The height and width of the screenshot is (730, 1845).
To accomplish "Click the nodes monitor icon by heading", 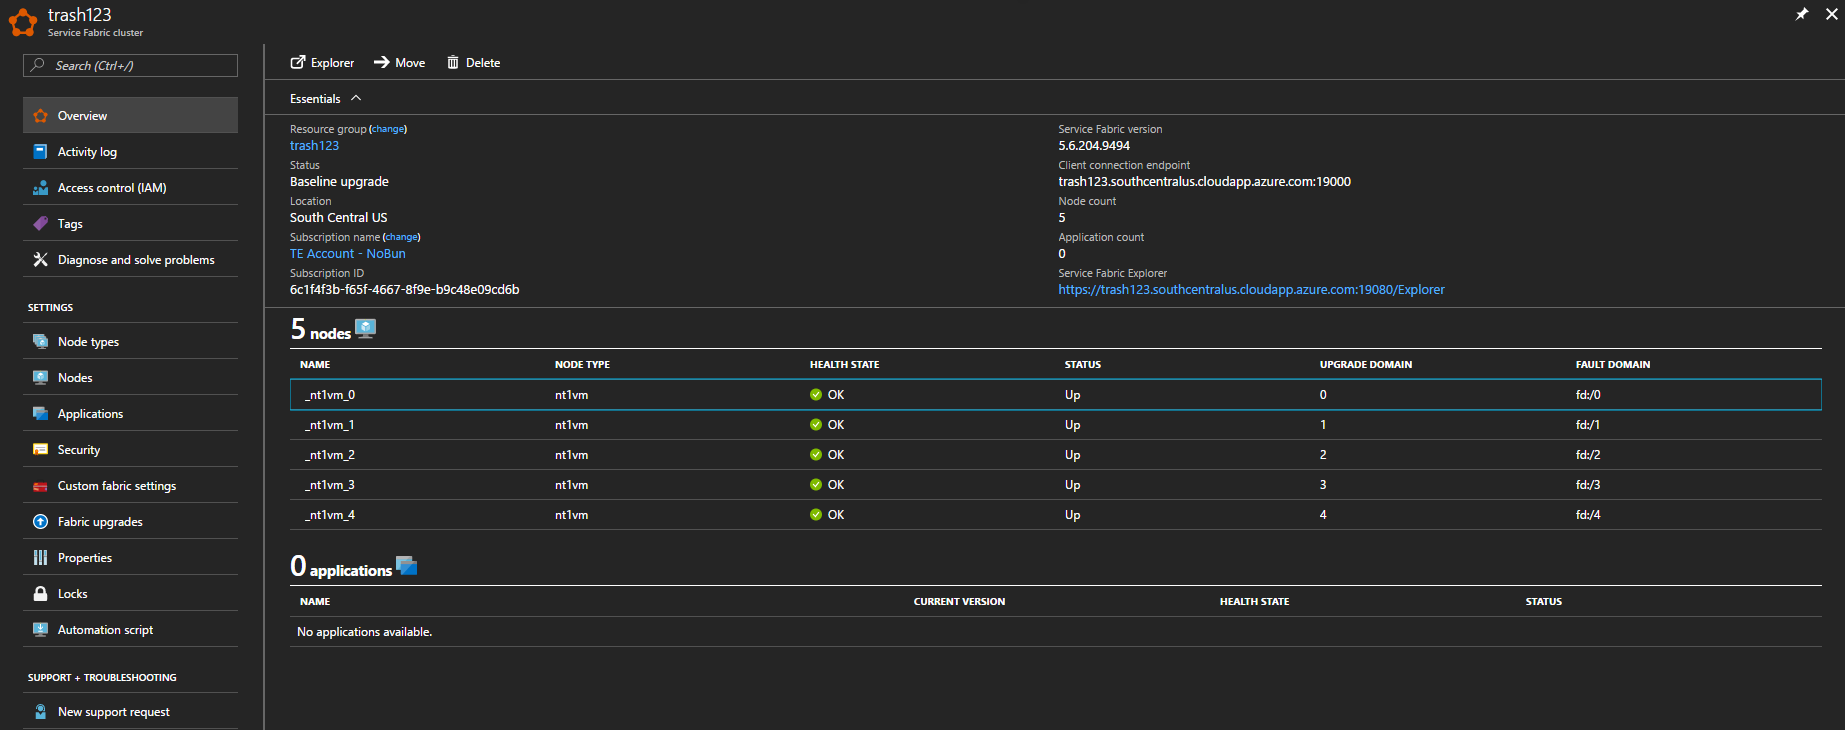I will (366, 329).
